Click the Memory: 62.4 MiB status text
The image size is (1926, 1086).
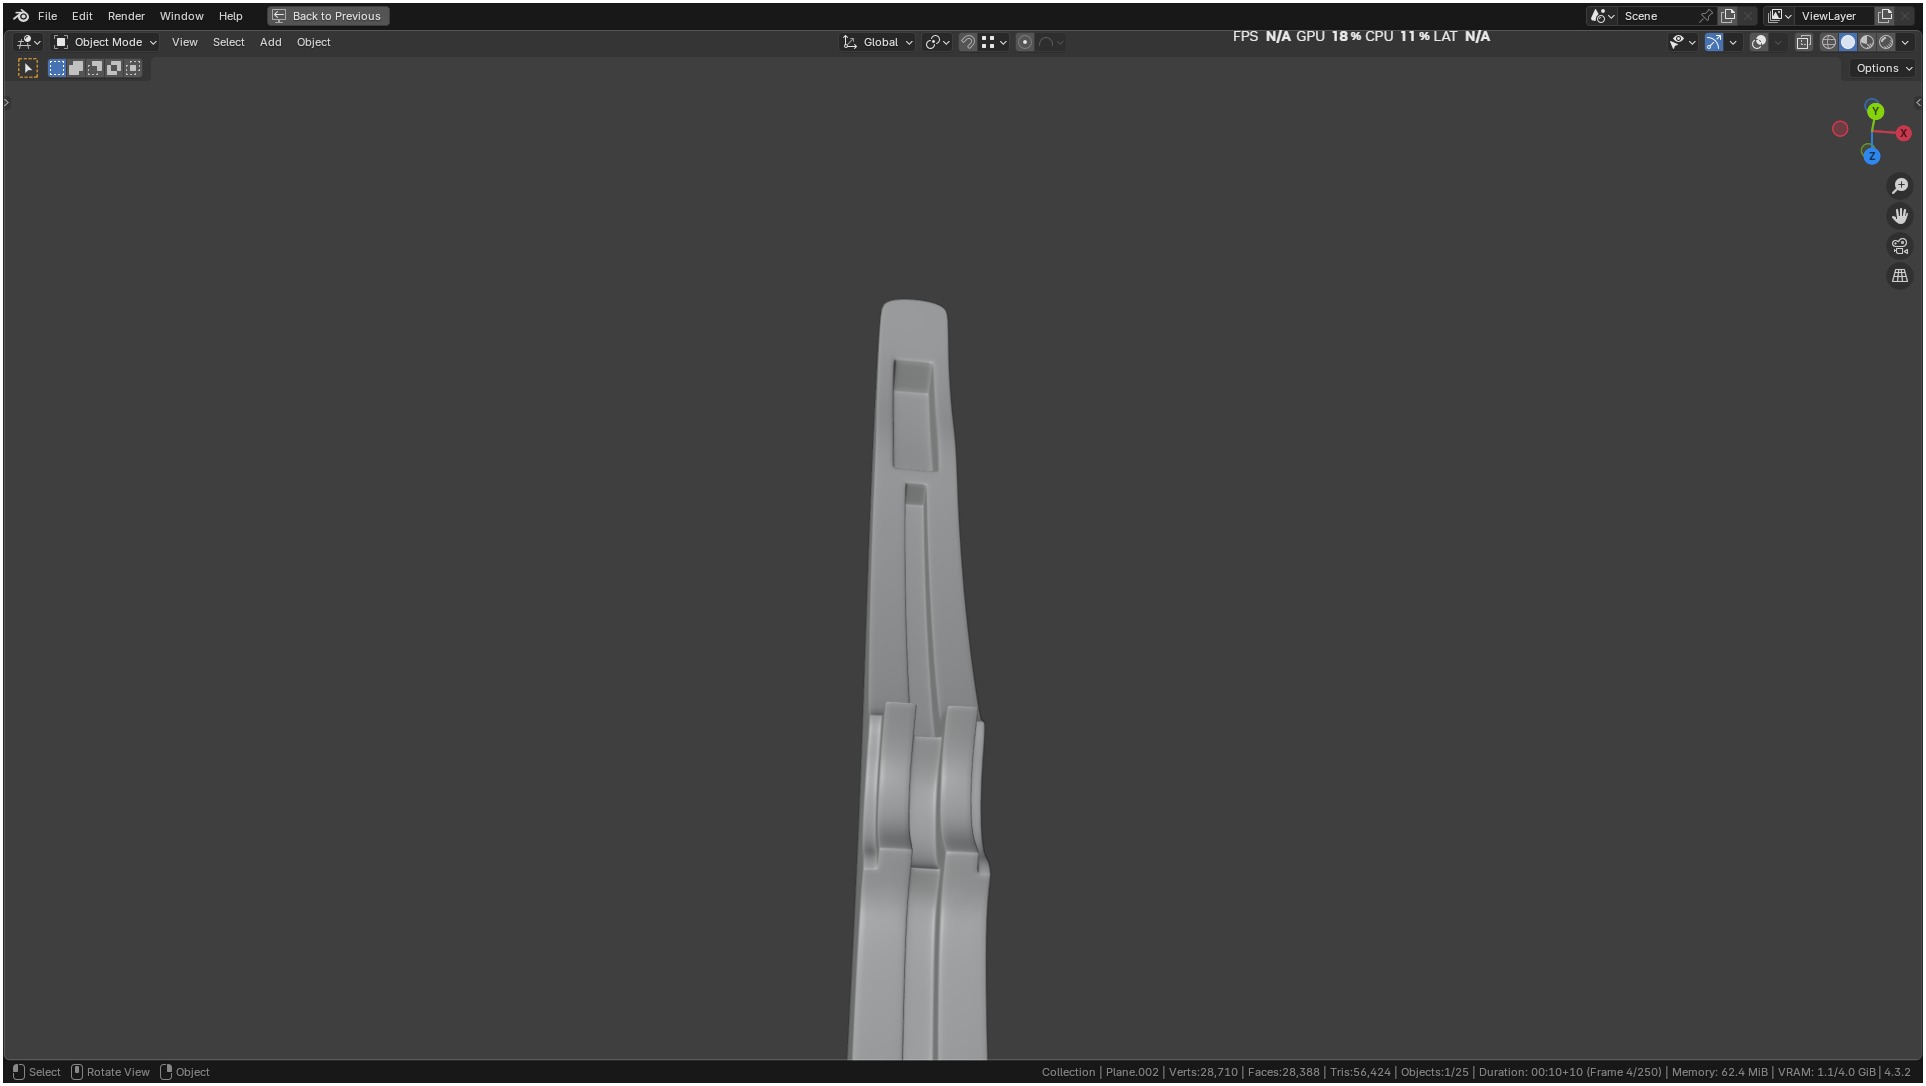[x=1719, y=1072]
